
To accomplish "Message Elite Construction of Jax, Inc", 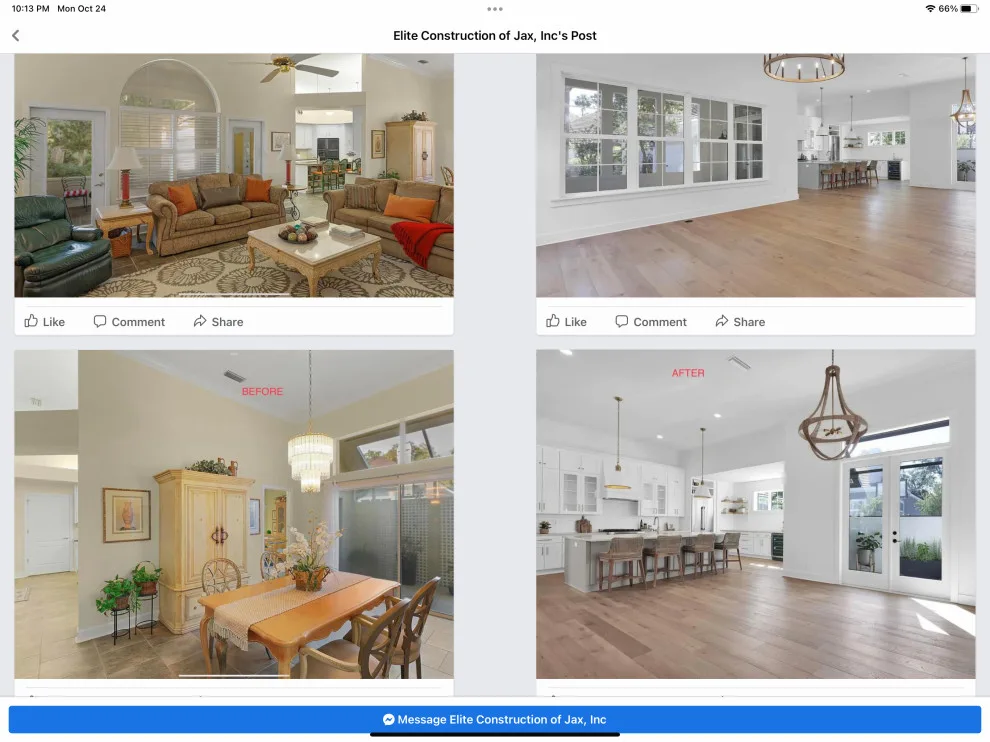I will tap(494, 719).
